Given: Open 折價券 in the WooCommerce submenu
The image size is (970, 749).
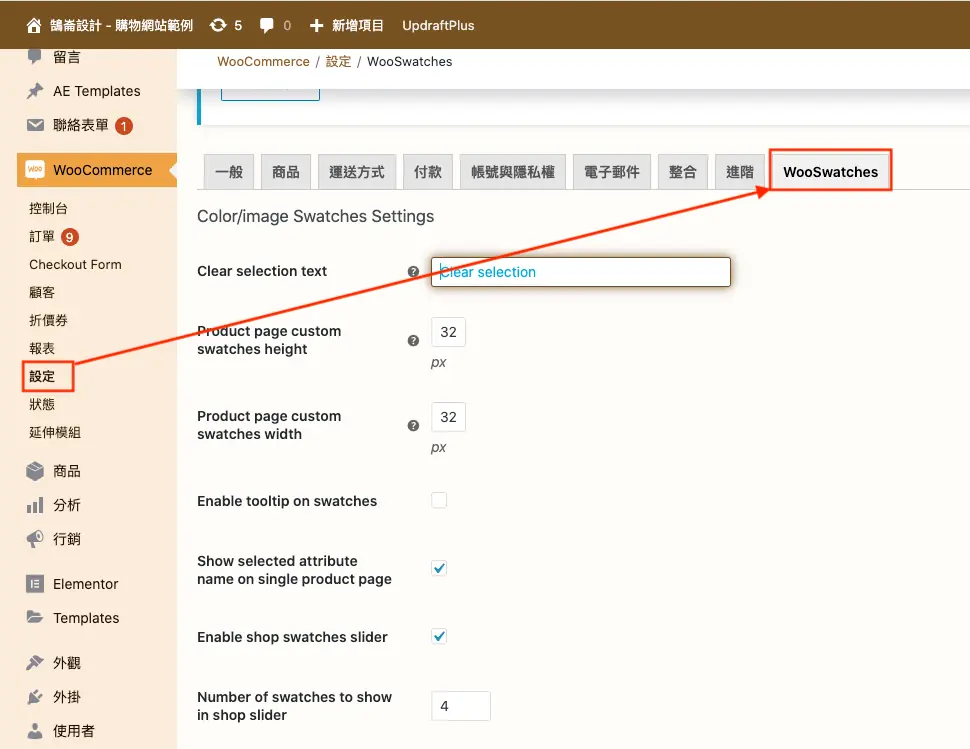Looking at the screenshot, I should pos(48,320).
